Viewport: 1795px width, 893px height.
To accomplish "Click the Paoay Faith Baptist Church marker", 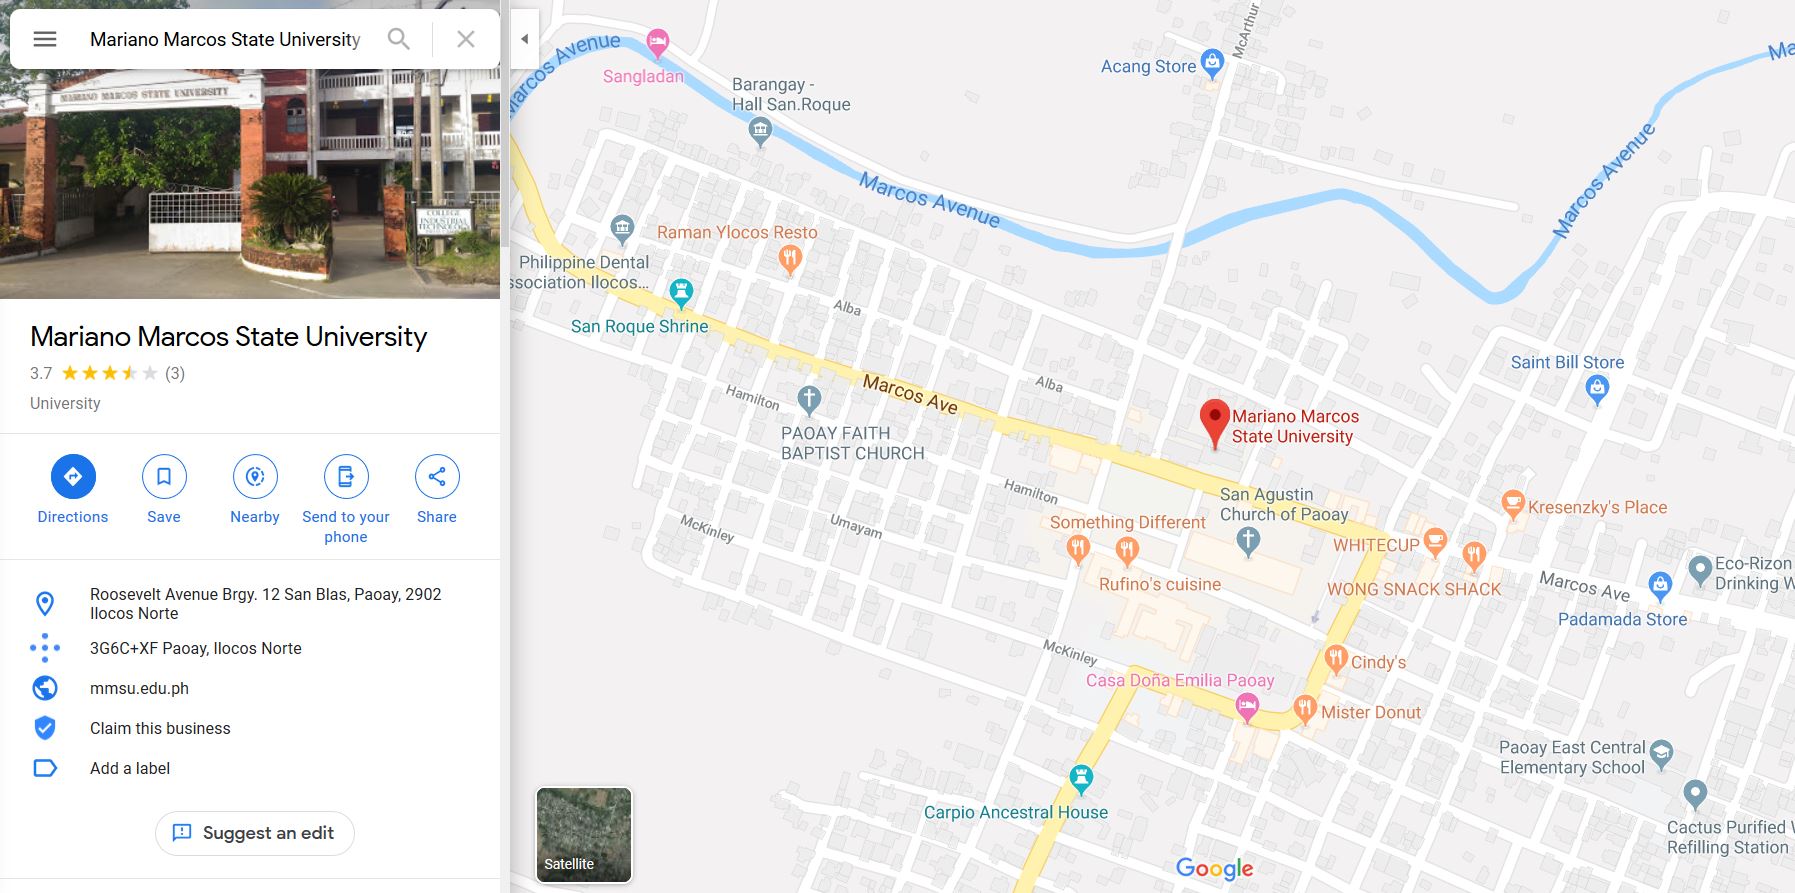I will tap(809, 400).
